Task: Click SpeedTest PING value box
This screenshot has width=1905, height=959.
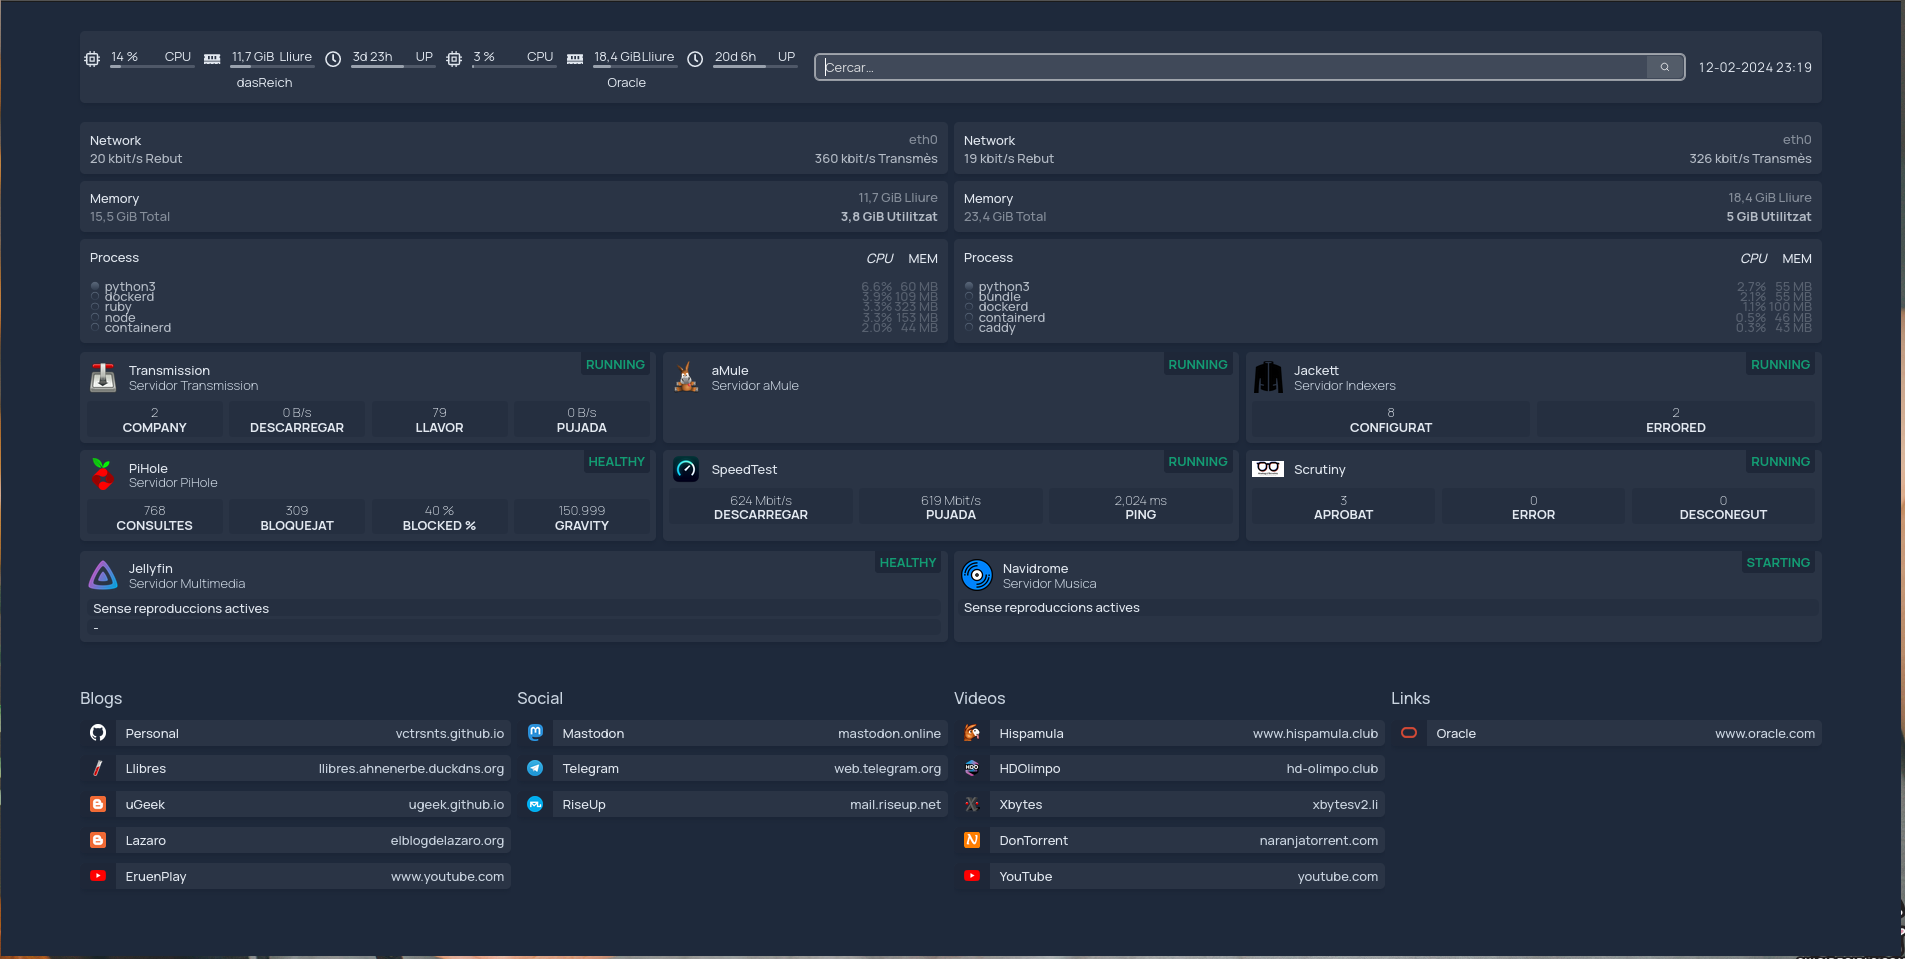Action: click(x=1140, y=507)
